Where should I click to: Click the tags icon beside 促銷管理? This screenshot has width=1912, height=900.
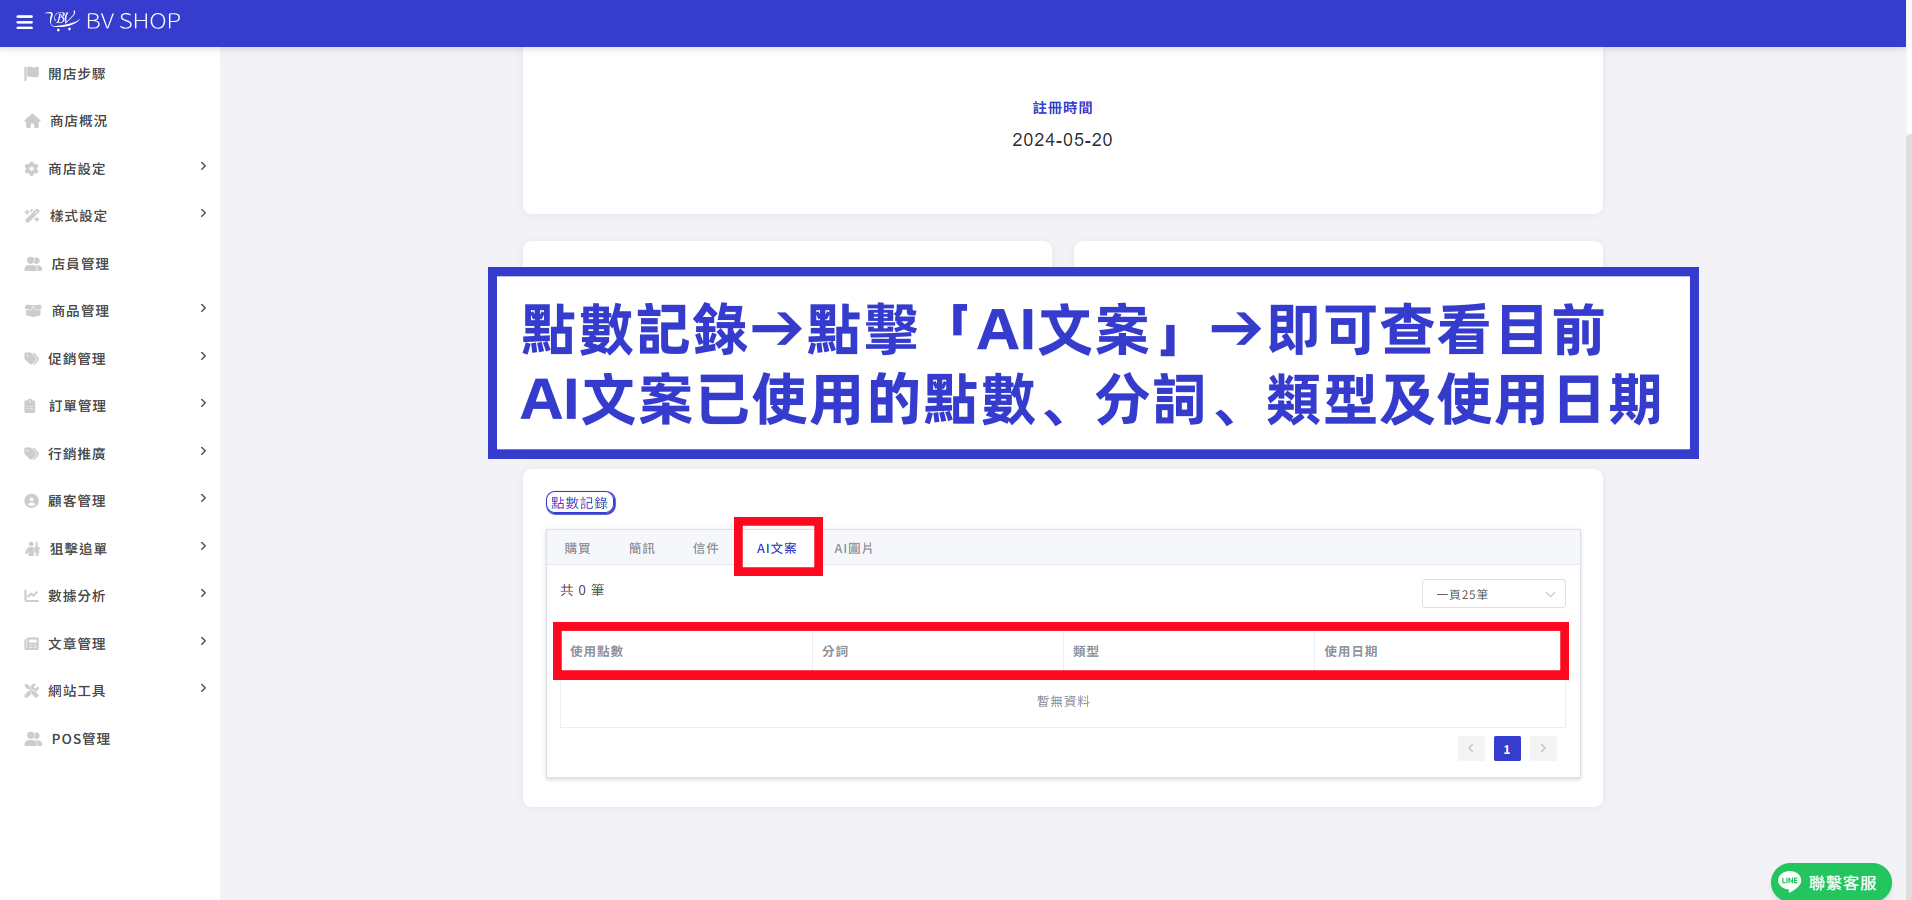[32, 359]
